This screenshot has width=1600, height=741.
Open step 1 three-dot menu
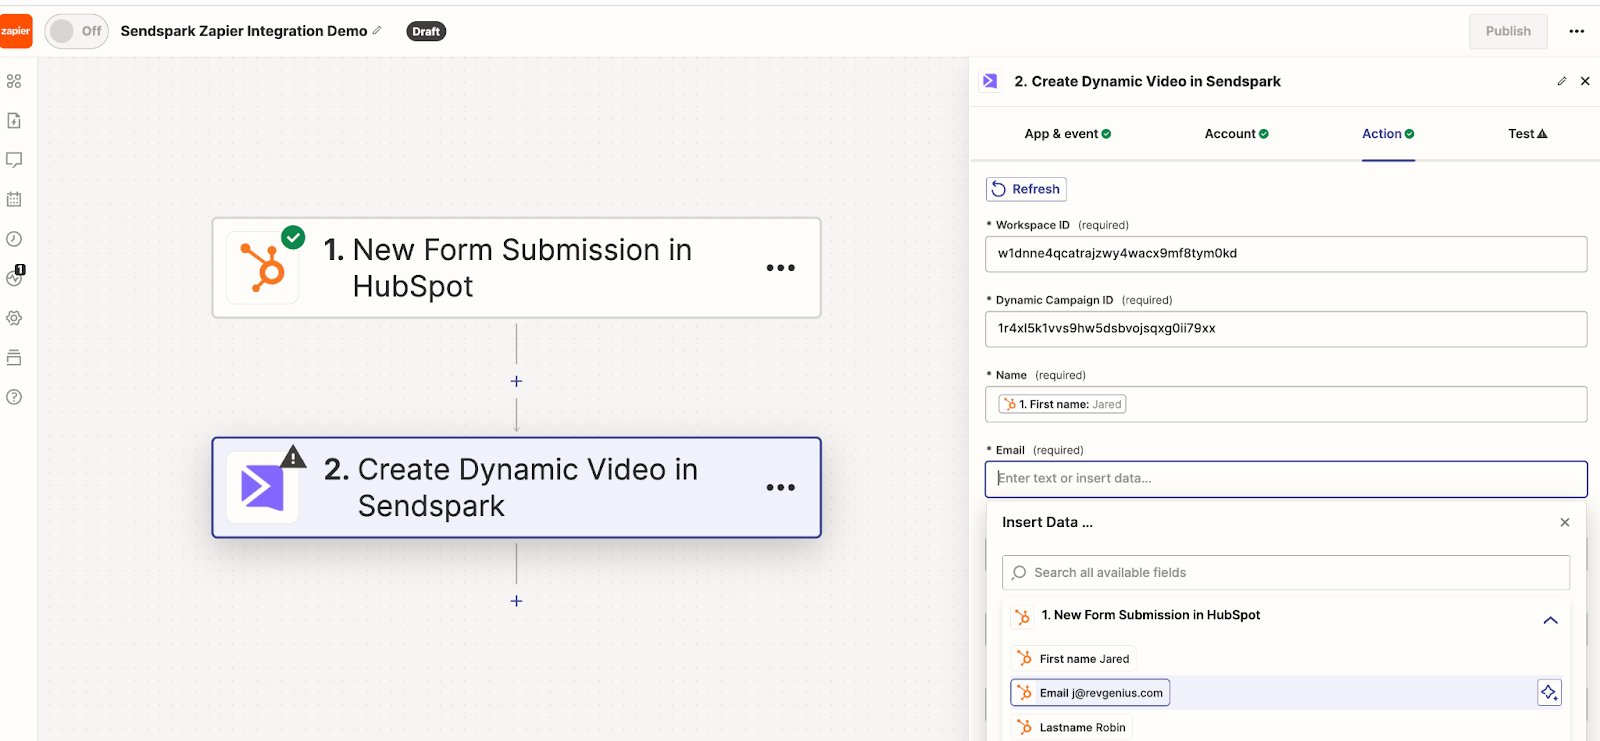781,268
